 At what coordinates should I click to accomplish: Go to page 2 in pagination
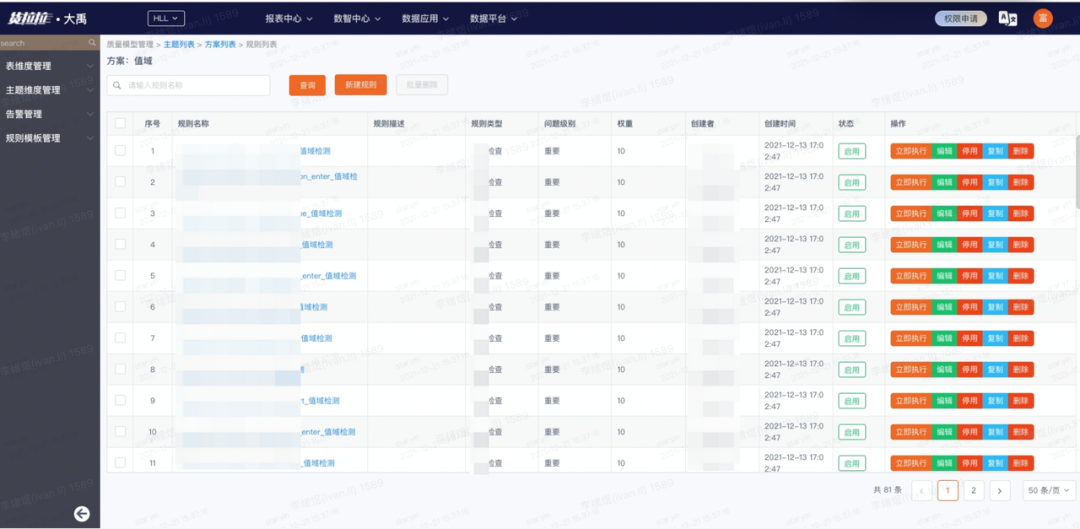(x=973, y=490)
